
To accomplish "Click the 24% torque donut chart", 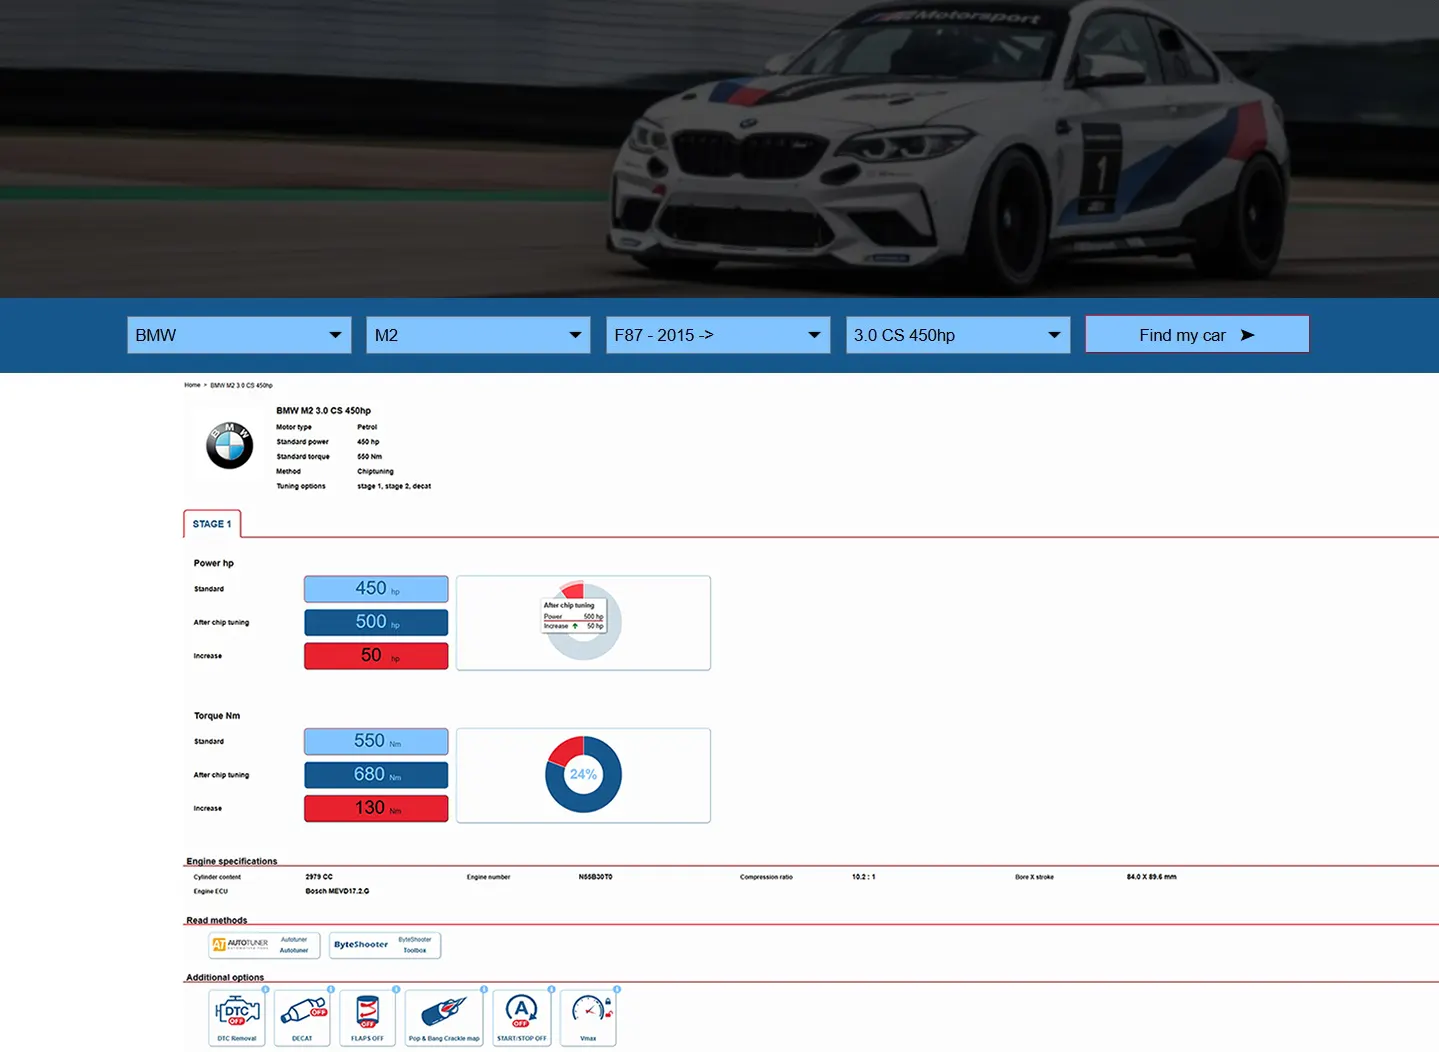I will point(583,774).
